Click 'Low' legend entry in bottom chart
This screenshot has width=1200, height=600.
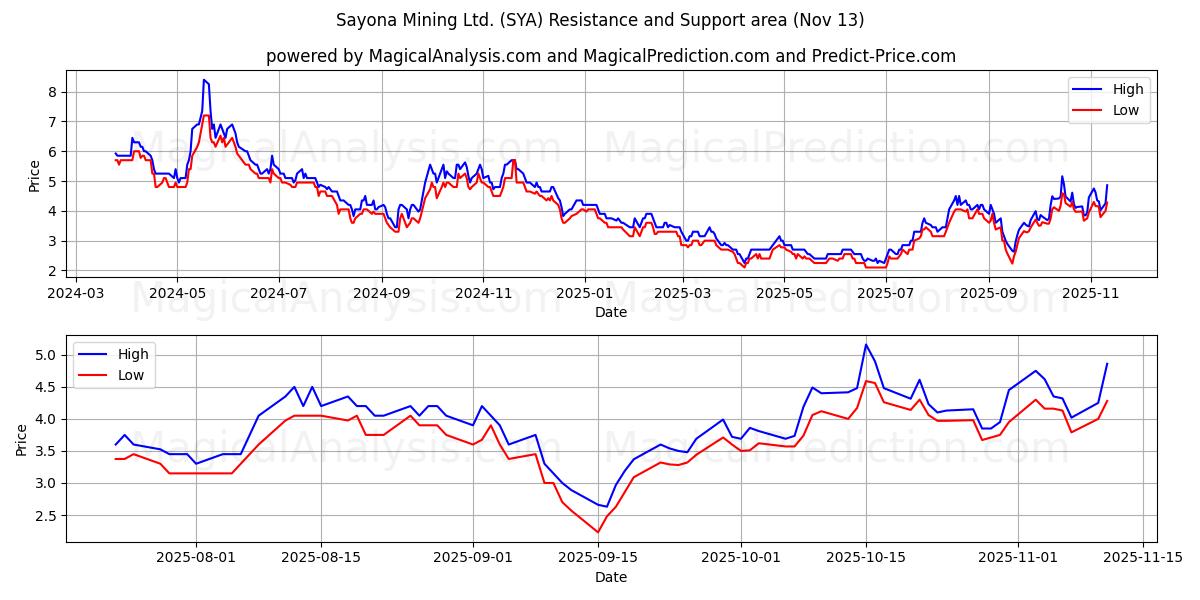pos(130,375)
